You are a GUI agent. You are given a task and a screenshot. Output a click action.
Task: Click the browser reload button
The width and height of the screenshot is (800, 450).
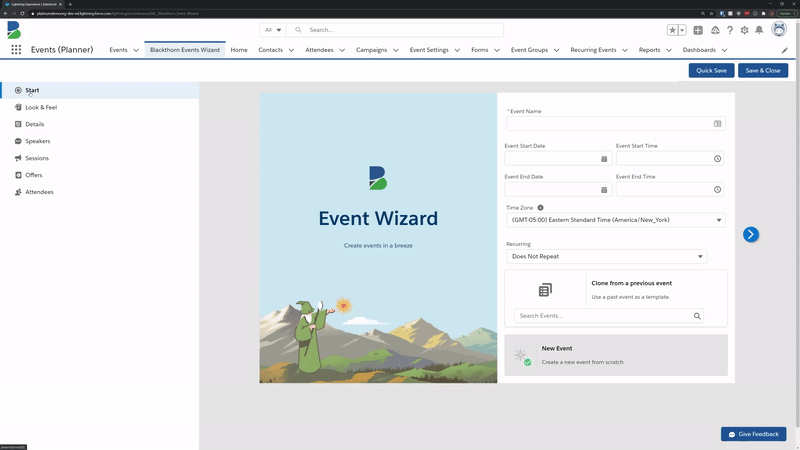pyautogui.click(x=22, y=13)
